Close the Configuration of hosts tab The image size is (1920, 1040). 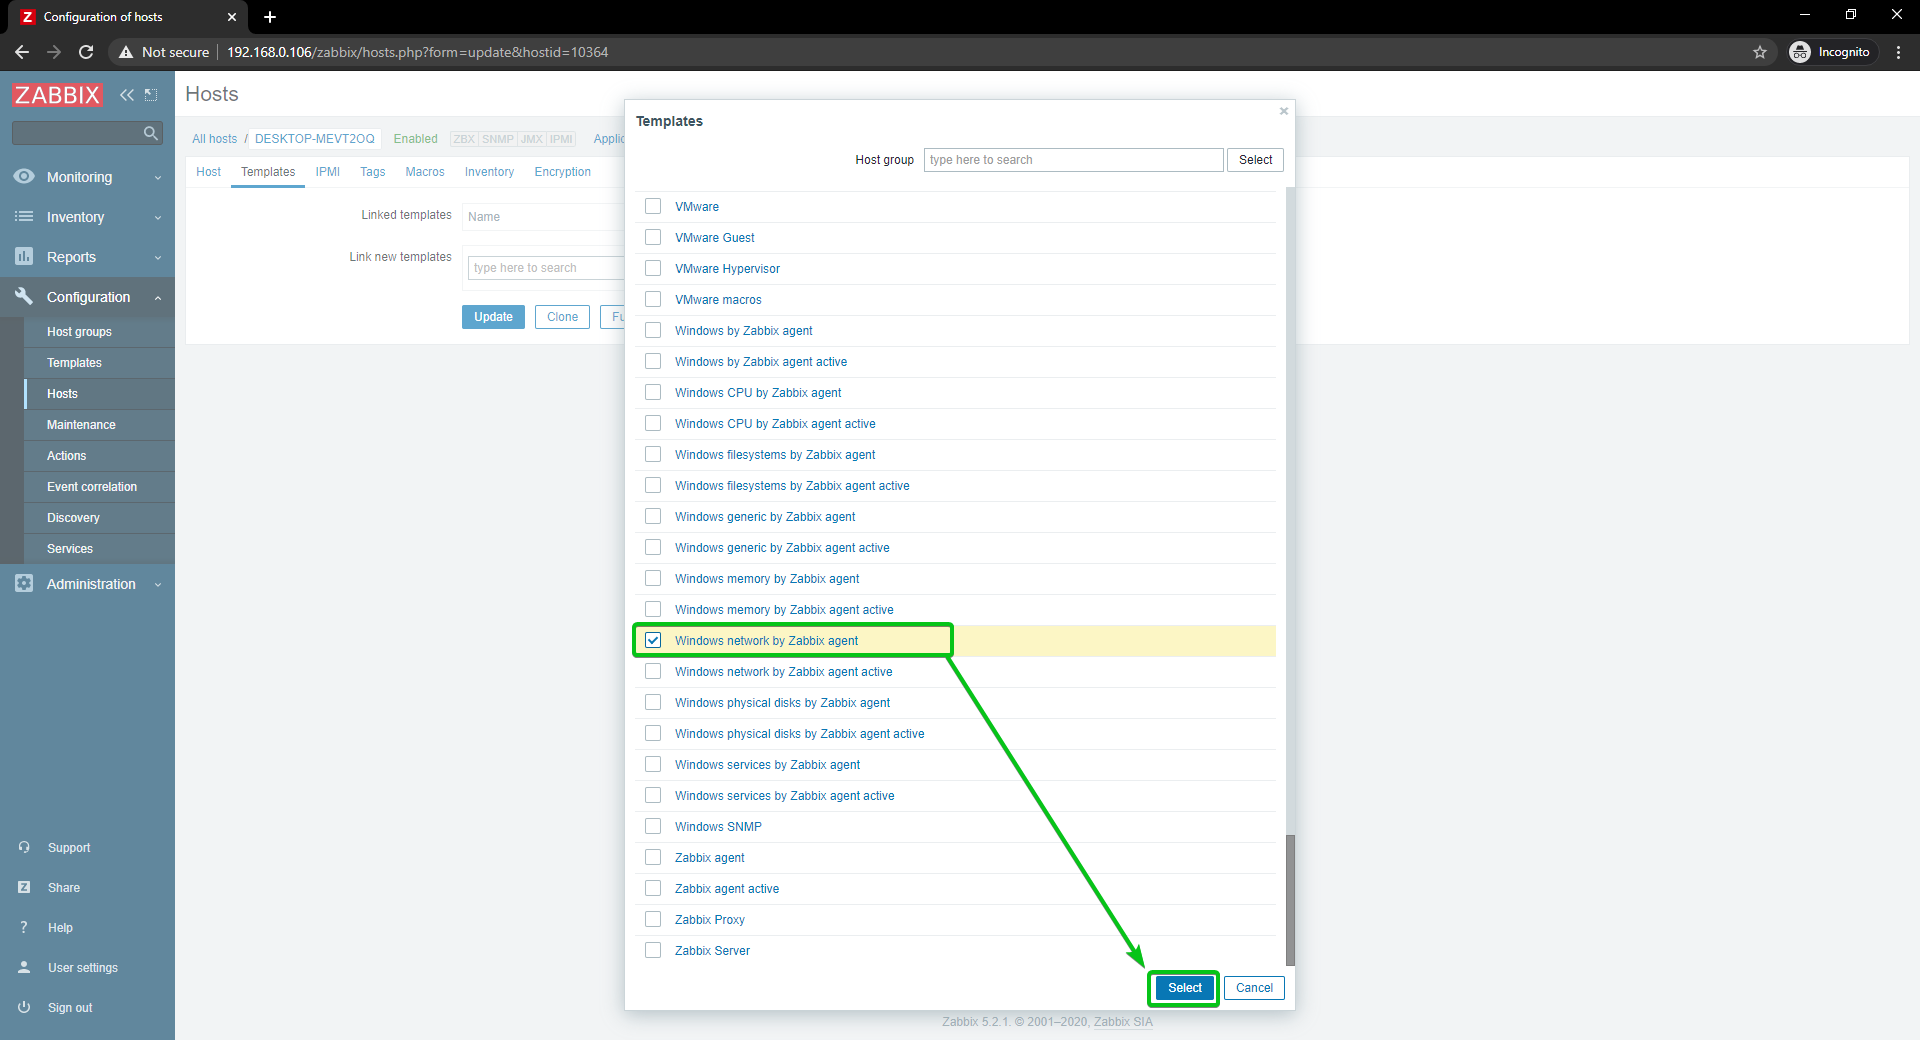pyautogui.click(x=232, y=17)
